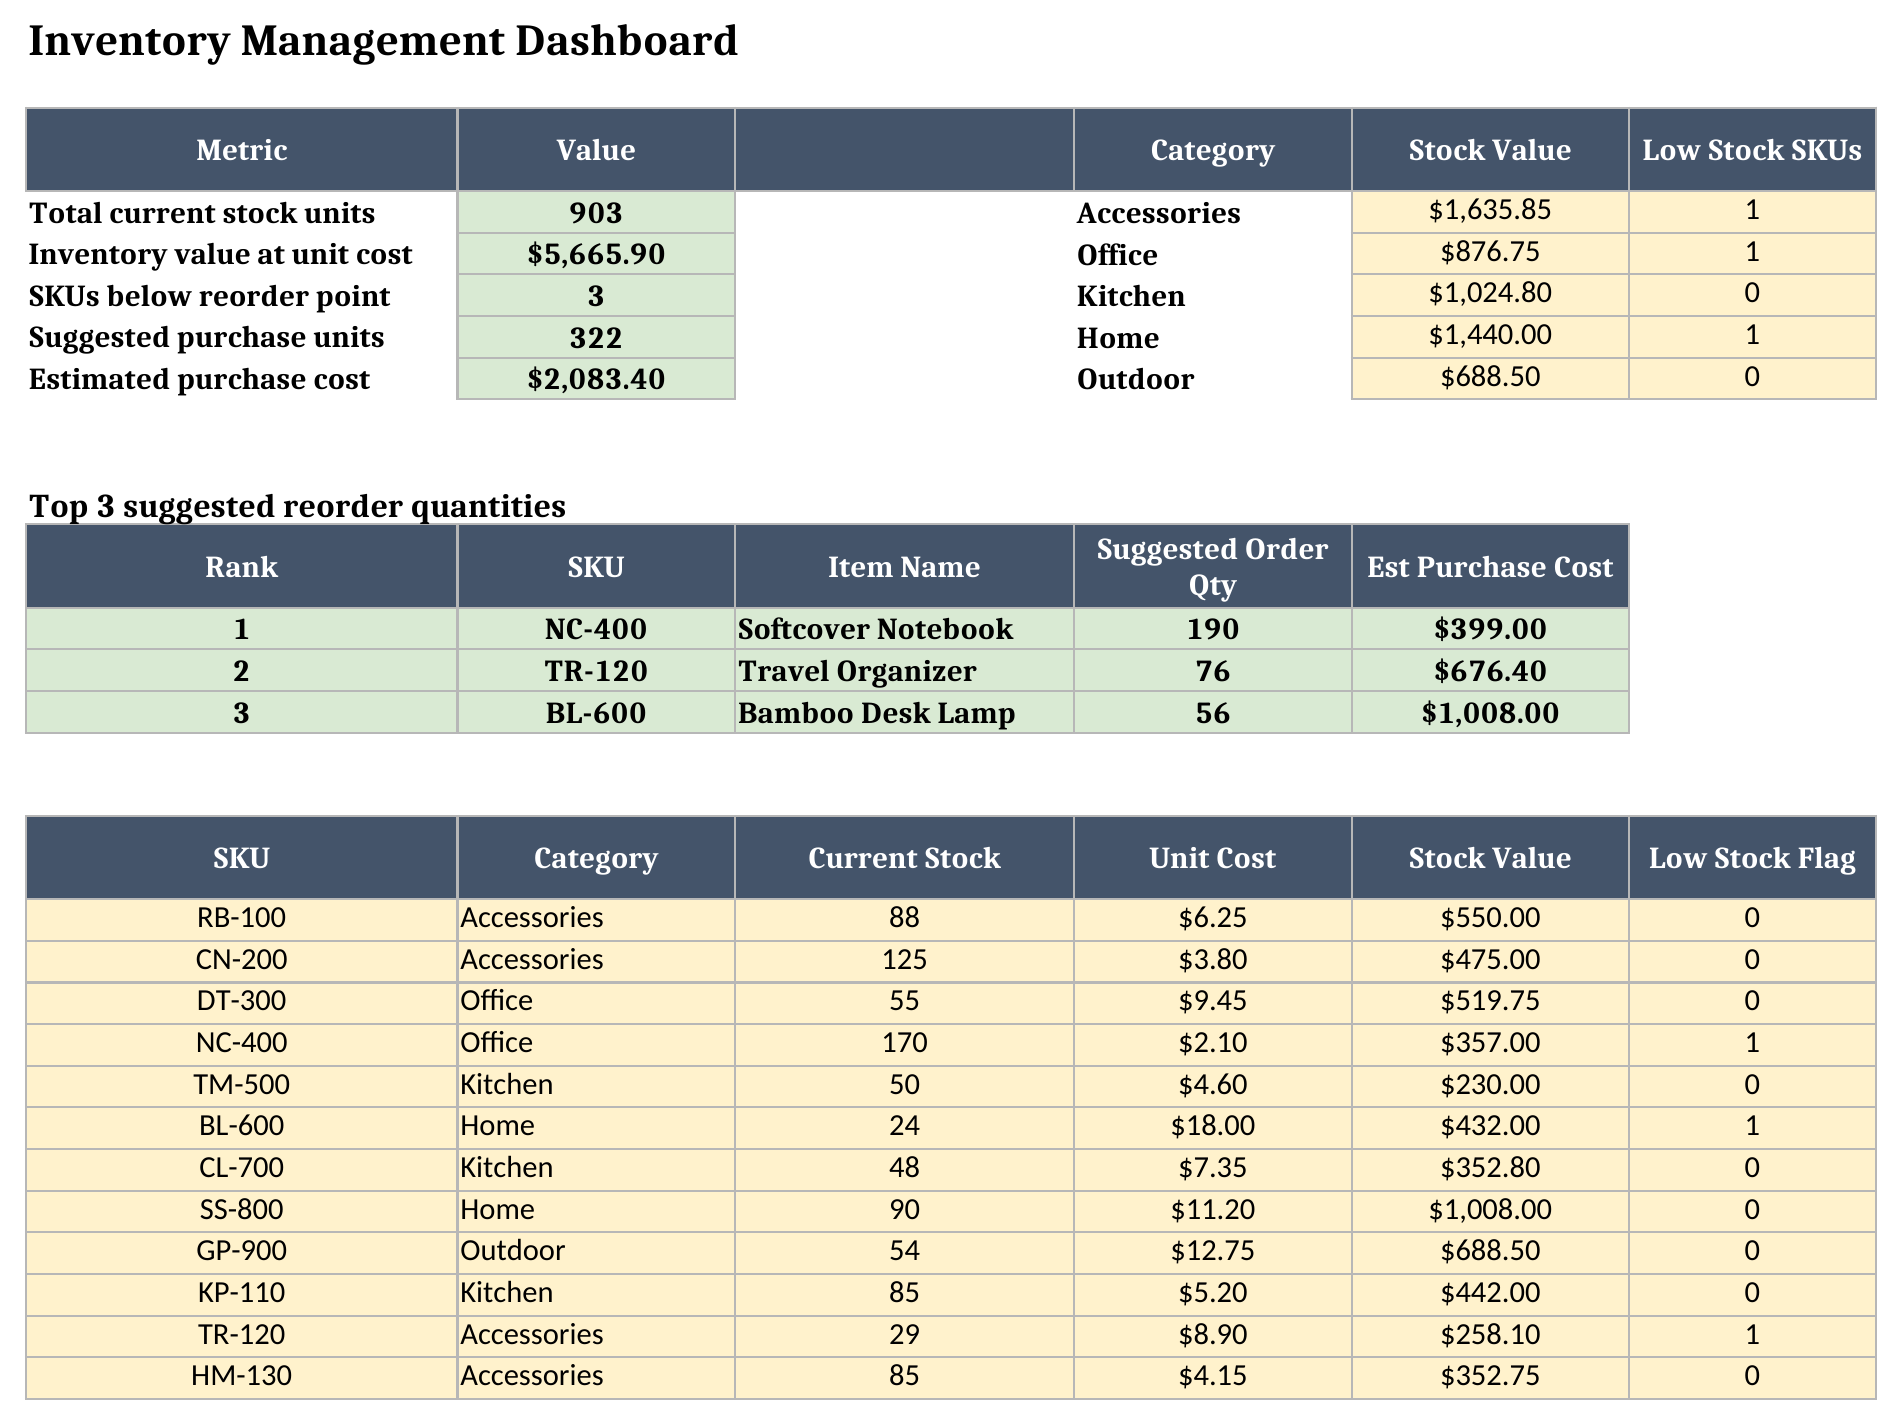Click the Low Stock Flag column header
Viewport: 1901px width, 1424px height.
[1752, 858]
